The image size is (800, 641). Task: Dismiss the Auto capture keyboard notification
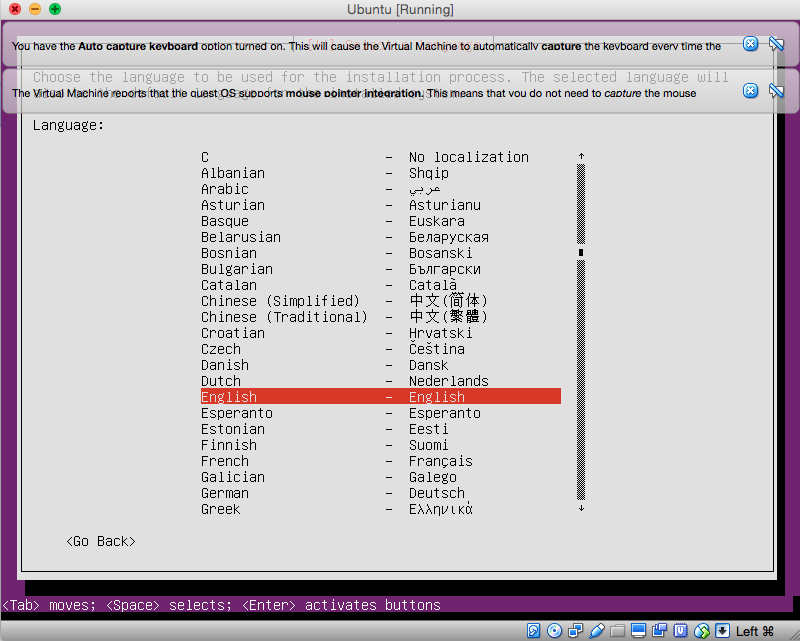point(750,44)
